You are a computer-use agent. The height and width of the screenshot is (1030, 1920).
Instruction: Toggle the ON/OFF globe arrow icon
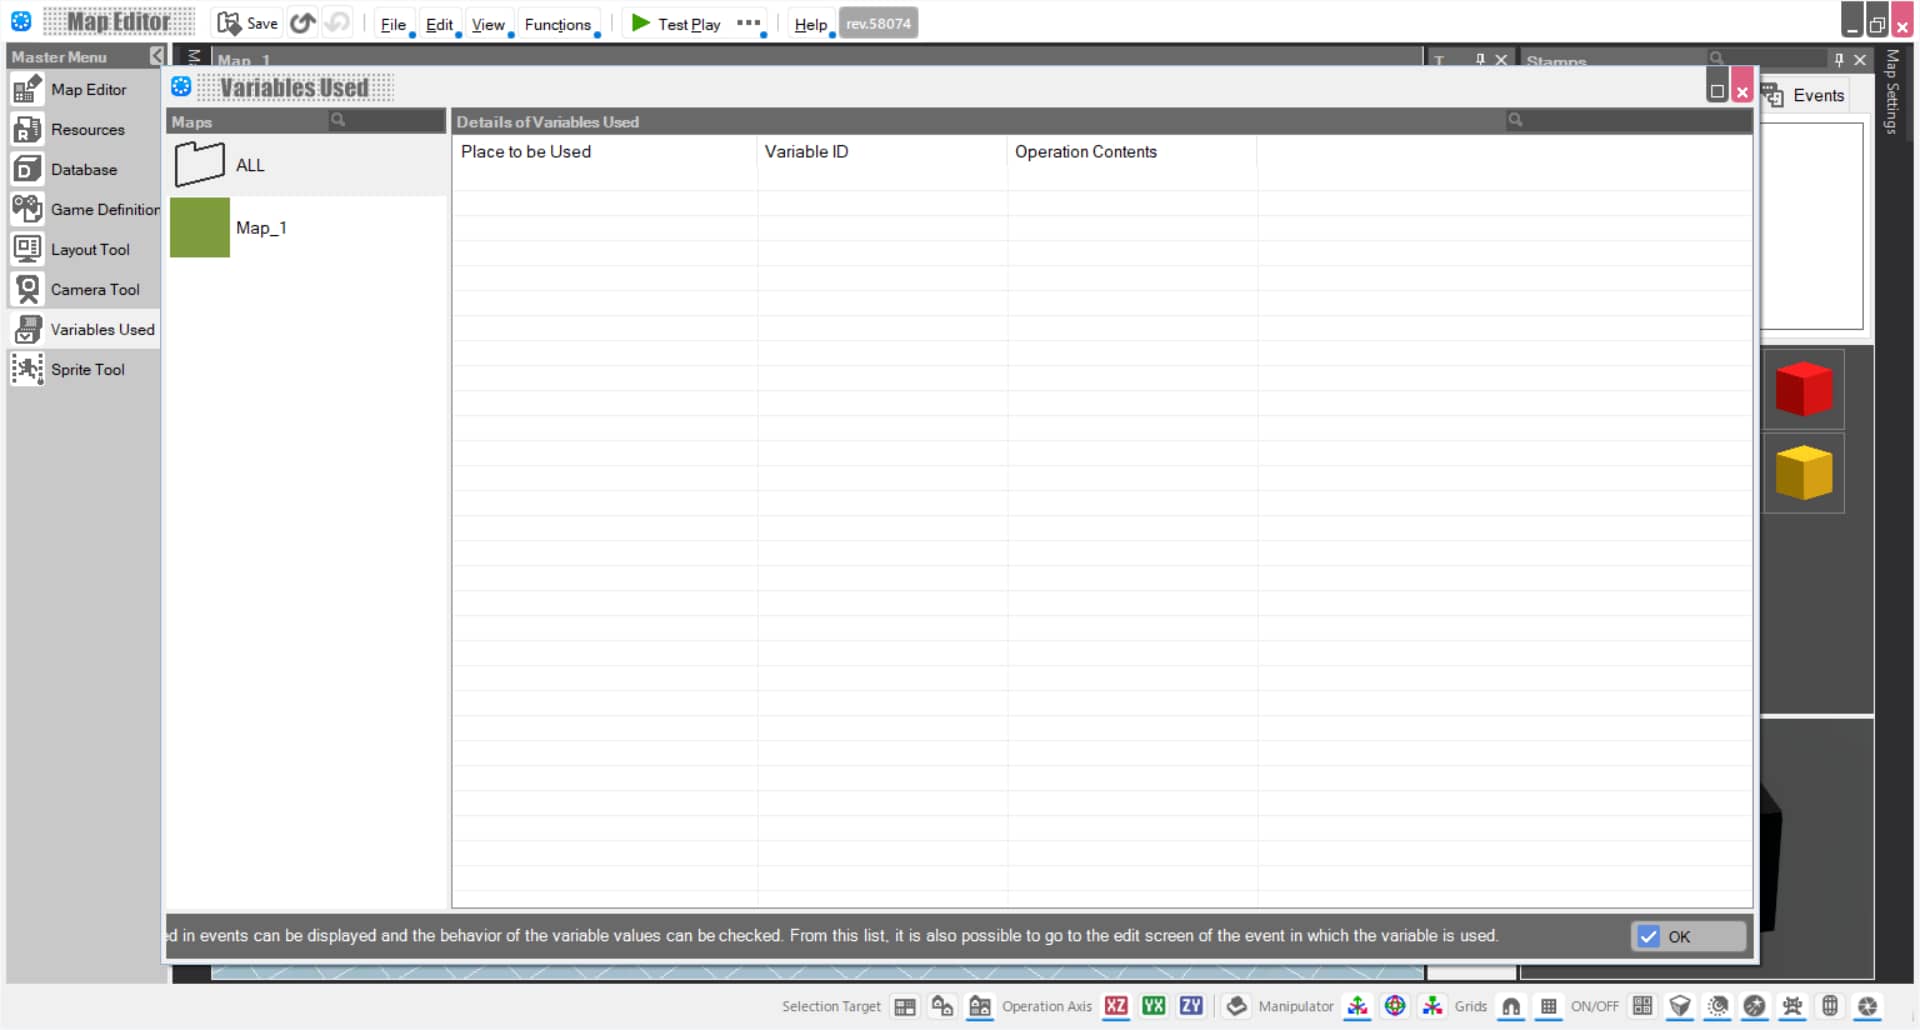click(1755, 1007)
